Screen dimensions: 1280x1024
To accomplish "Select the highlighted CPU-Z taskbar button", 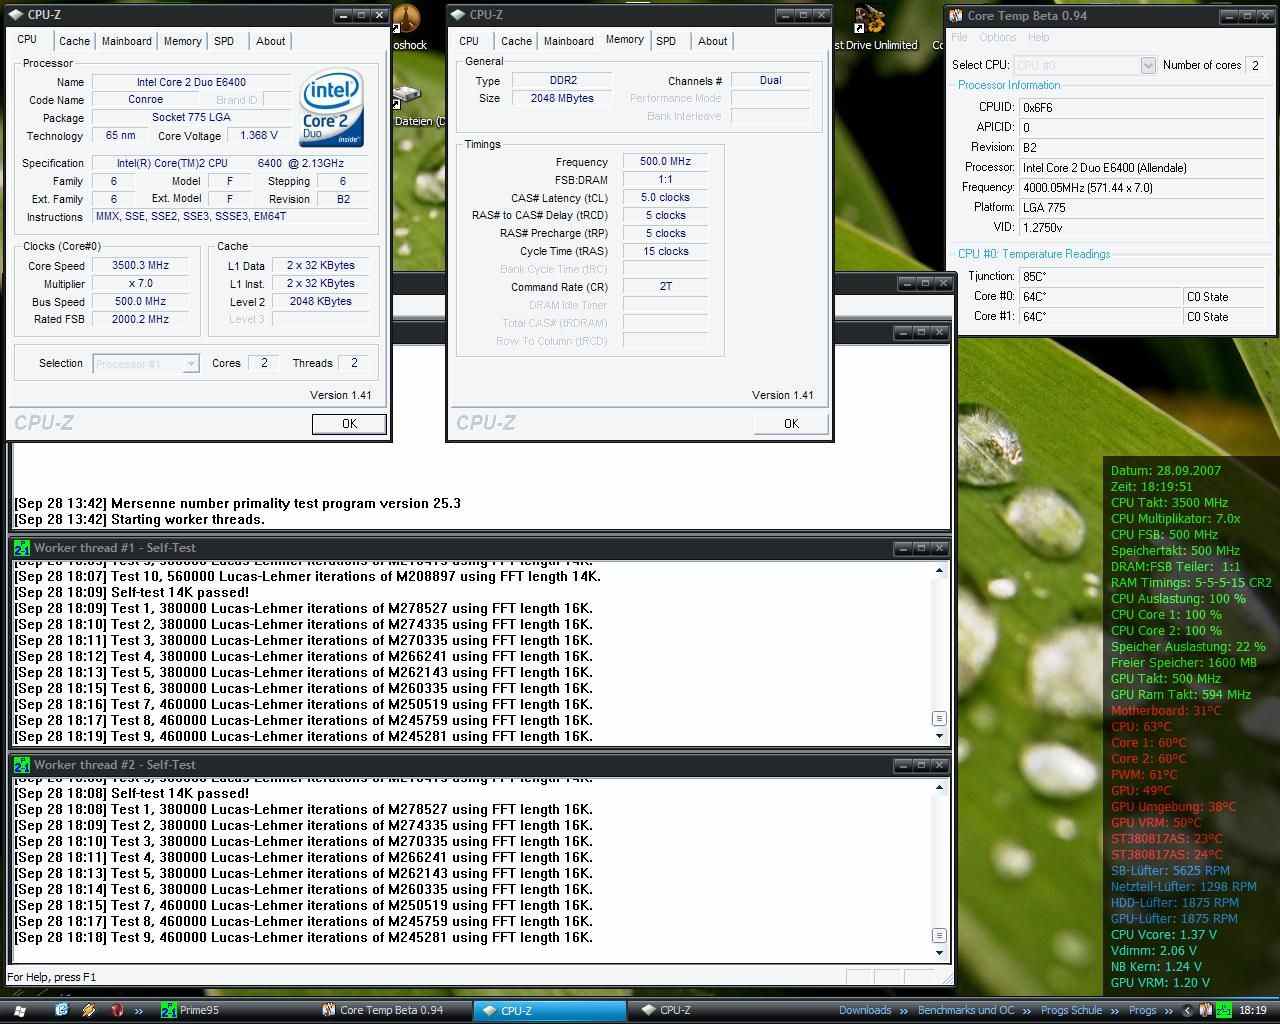I will (550, 1010).
